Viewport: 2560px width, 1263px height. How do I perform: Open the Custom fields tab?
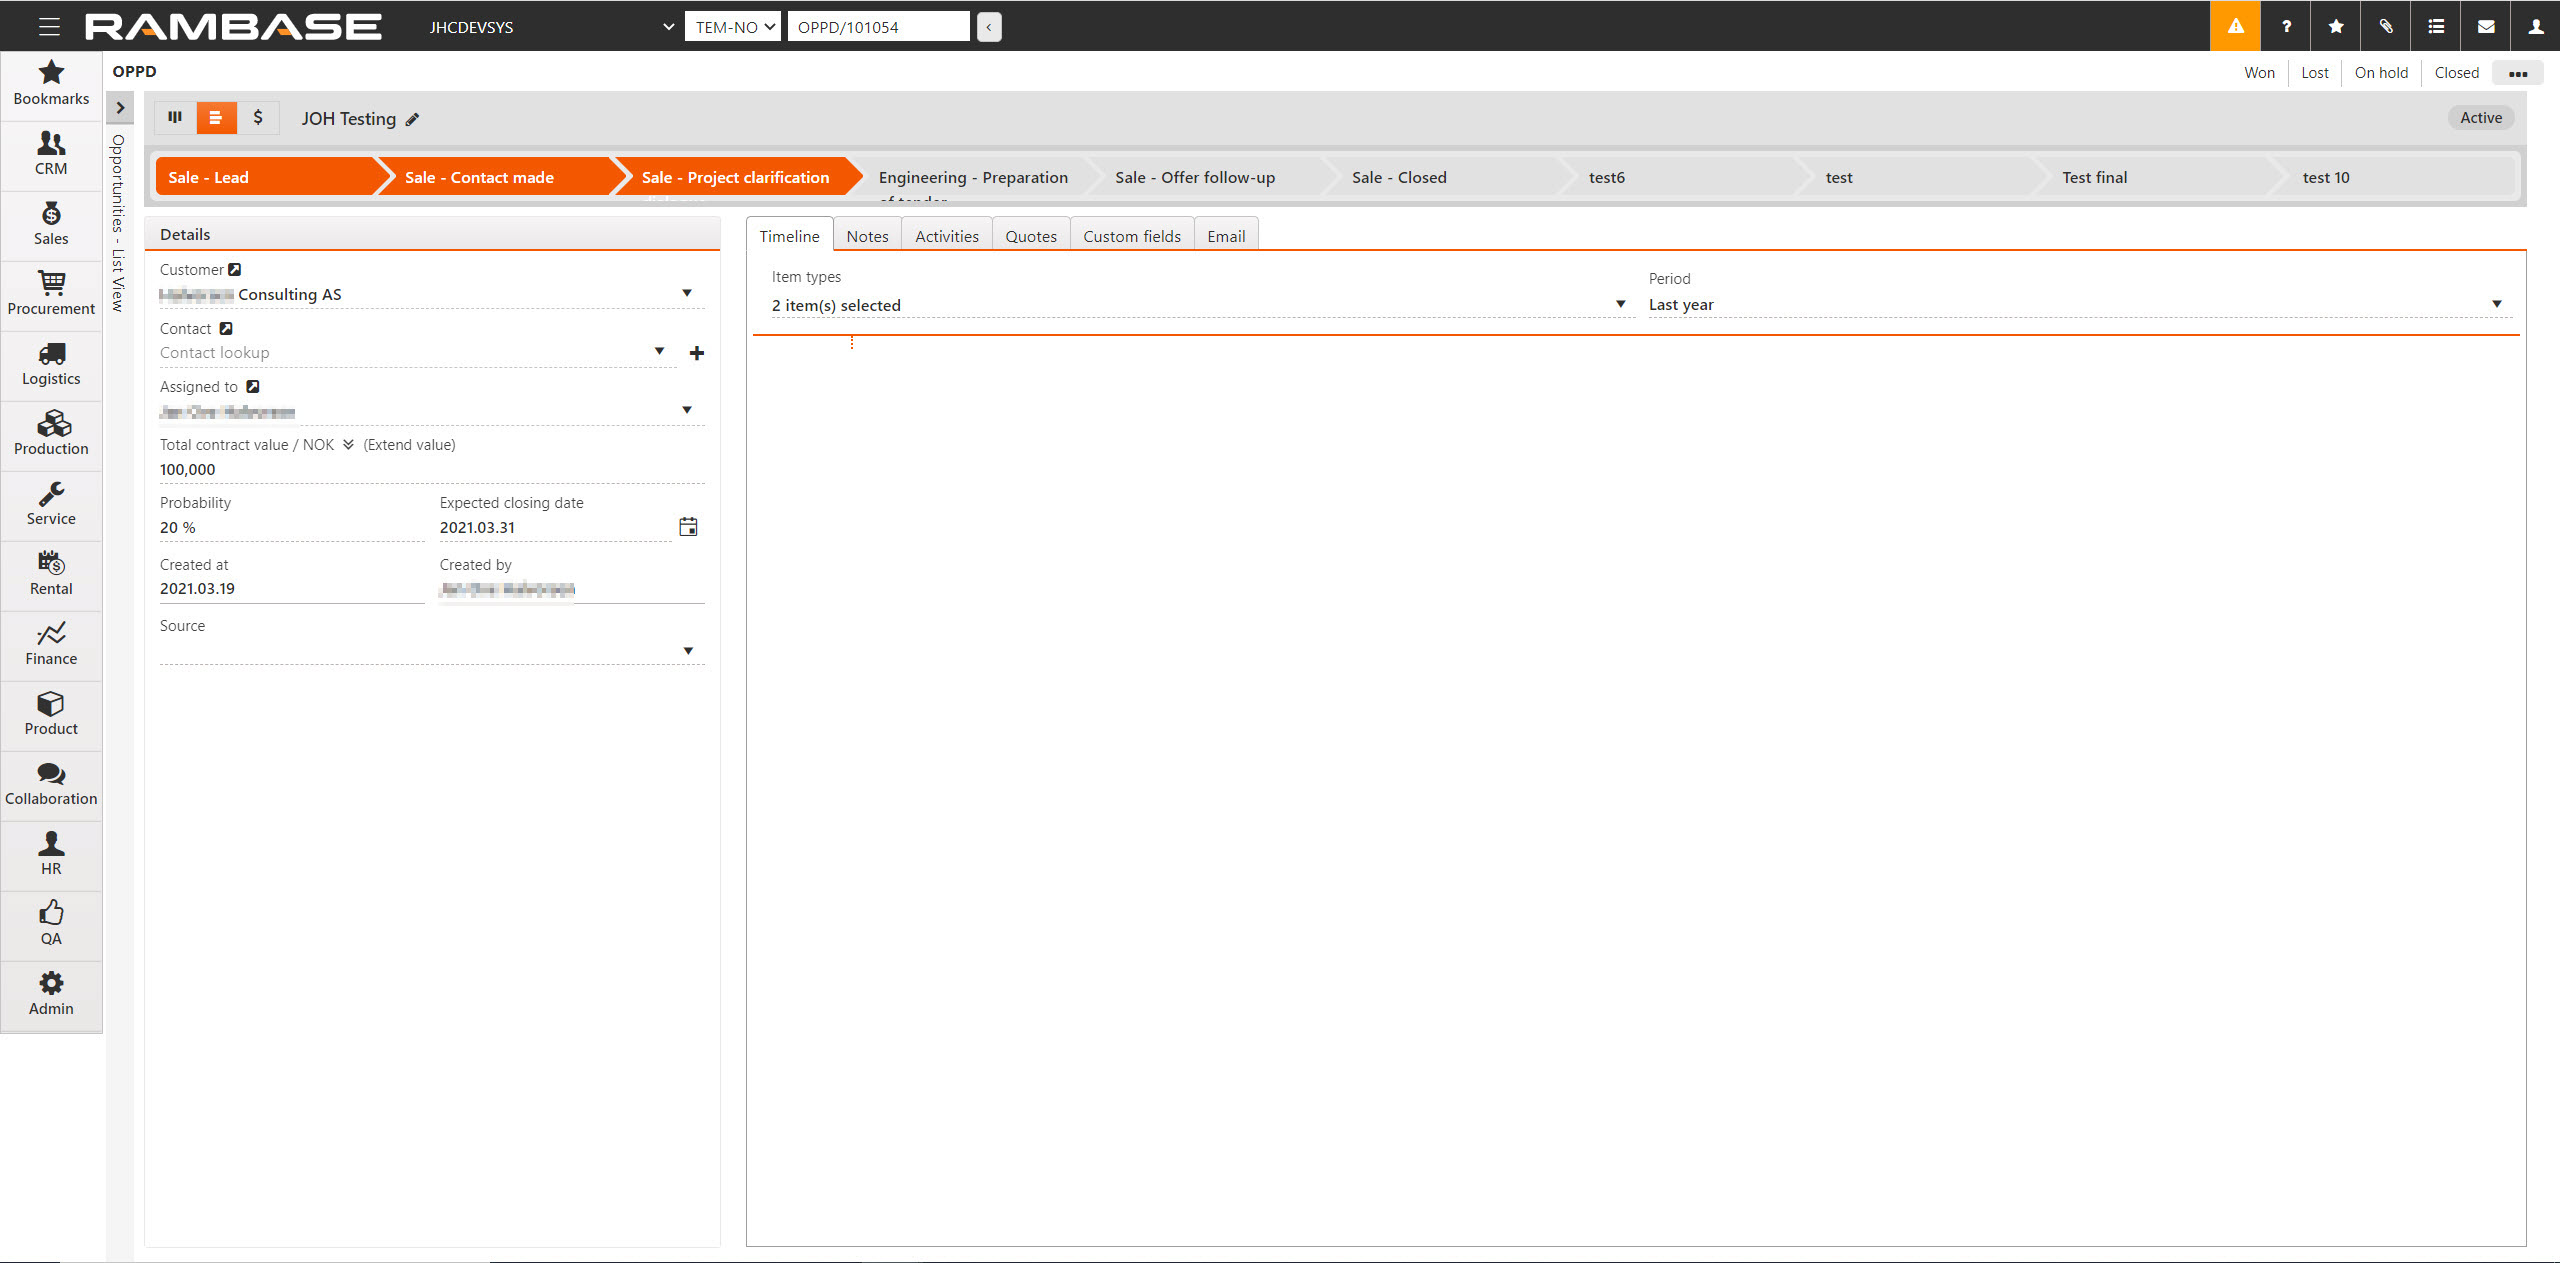pyautogui.click(x=1131, y=236)
